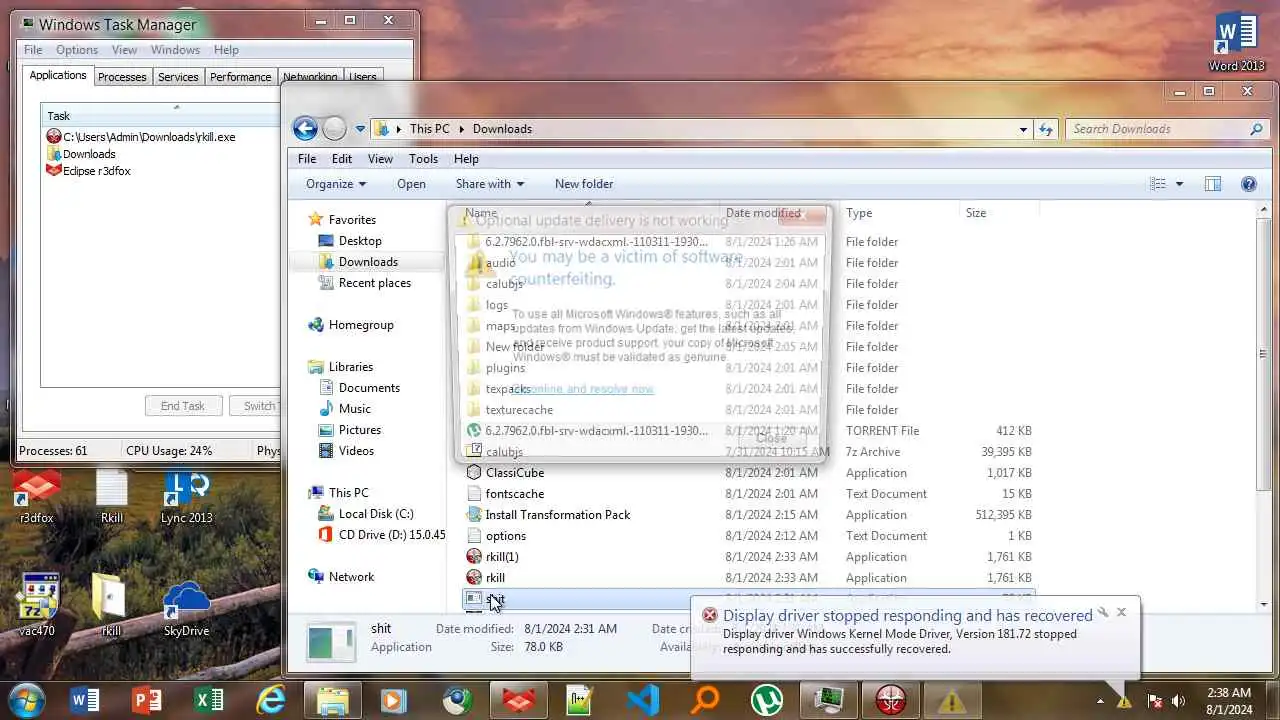This screenshot has height=720, width=1280.
Task: Open the Explorer File menu
Action: tap(307, 159)
